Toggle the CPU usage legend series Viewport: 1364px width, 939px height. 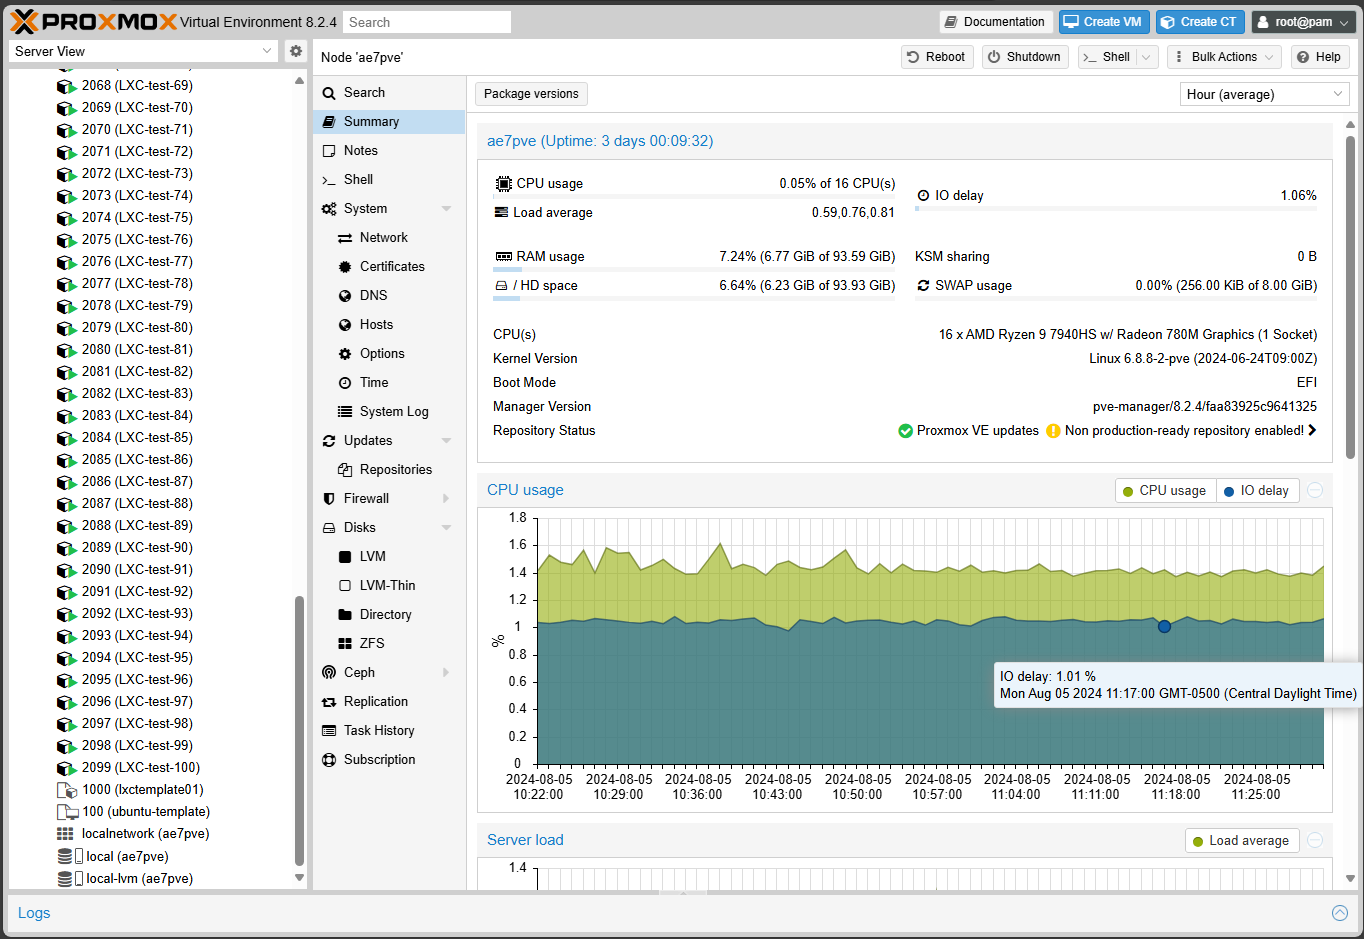pyautogui.click(x=1164, y=491)
